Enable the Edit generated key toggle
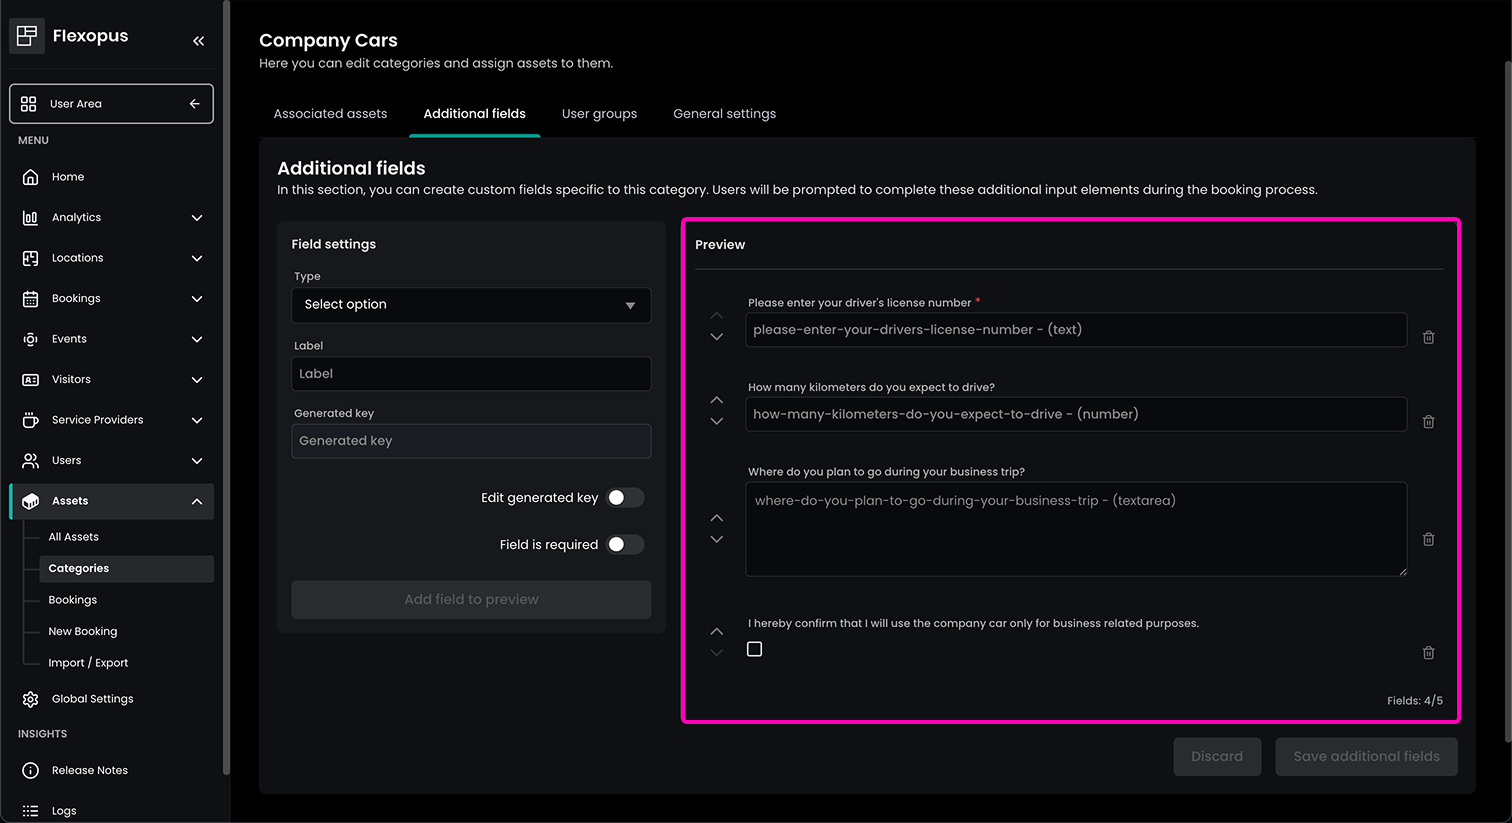1512x823 pixels. coord(625,498)
